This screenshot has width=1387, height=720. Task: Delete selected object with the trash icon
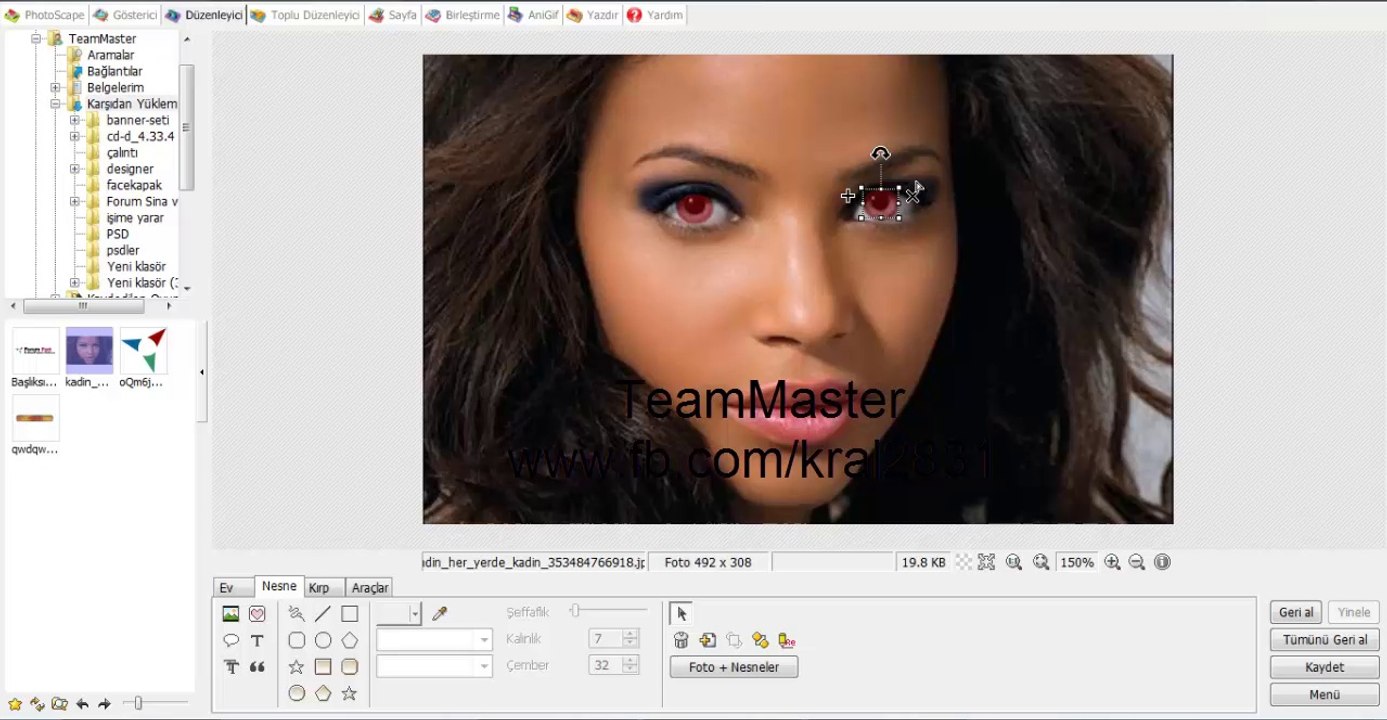pos(681,640)
